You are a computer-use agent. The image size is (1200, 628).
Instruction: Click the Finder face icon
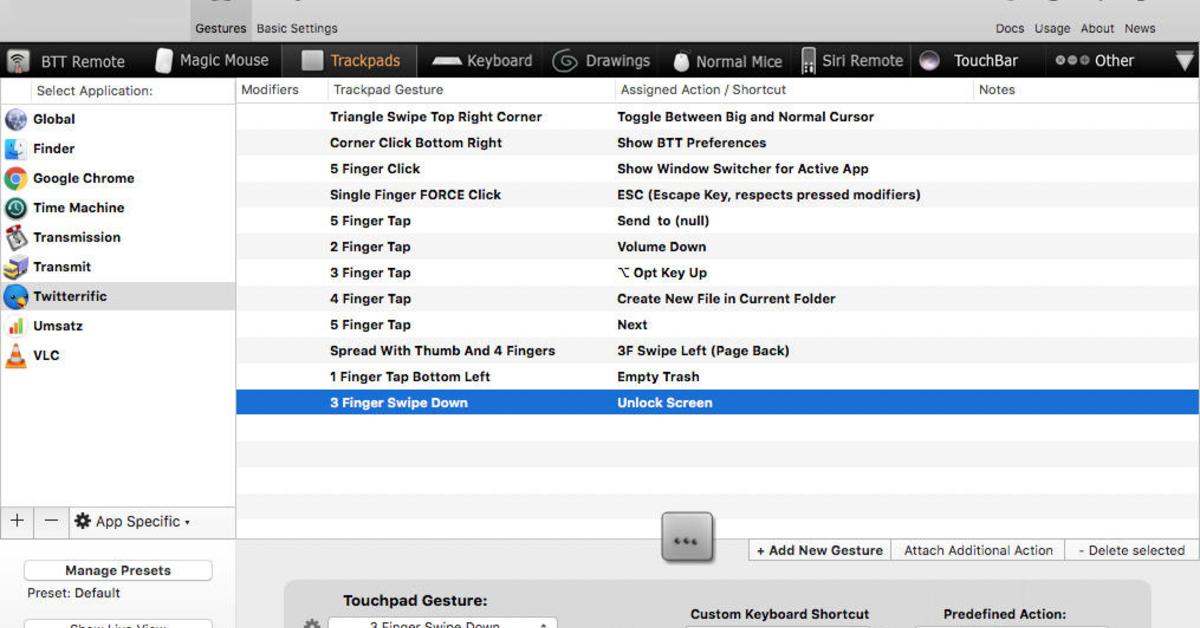pyautogui.click(x=16, y=149)
